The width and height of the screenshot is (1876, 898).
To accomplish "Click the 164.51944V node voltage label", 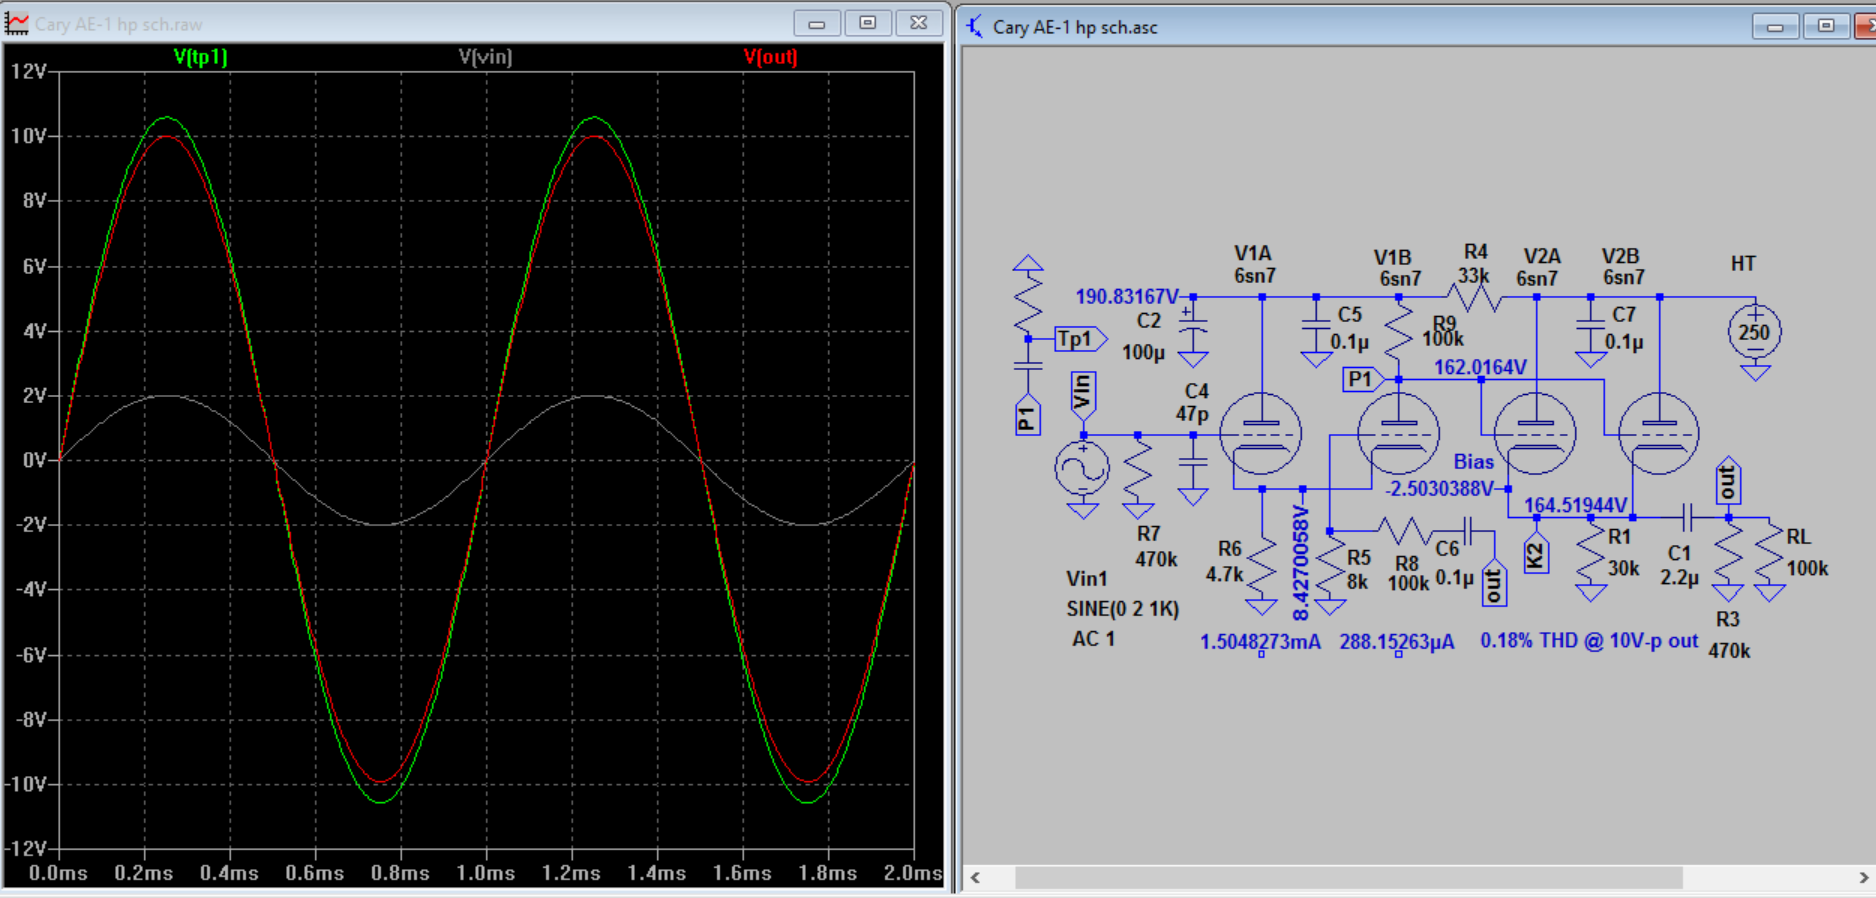I will click(1575, 505).
